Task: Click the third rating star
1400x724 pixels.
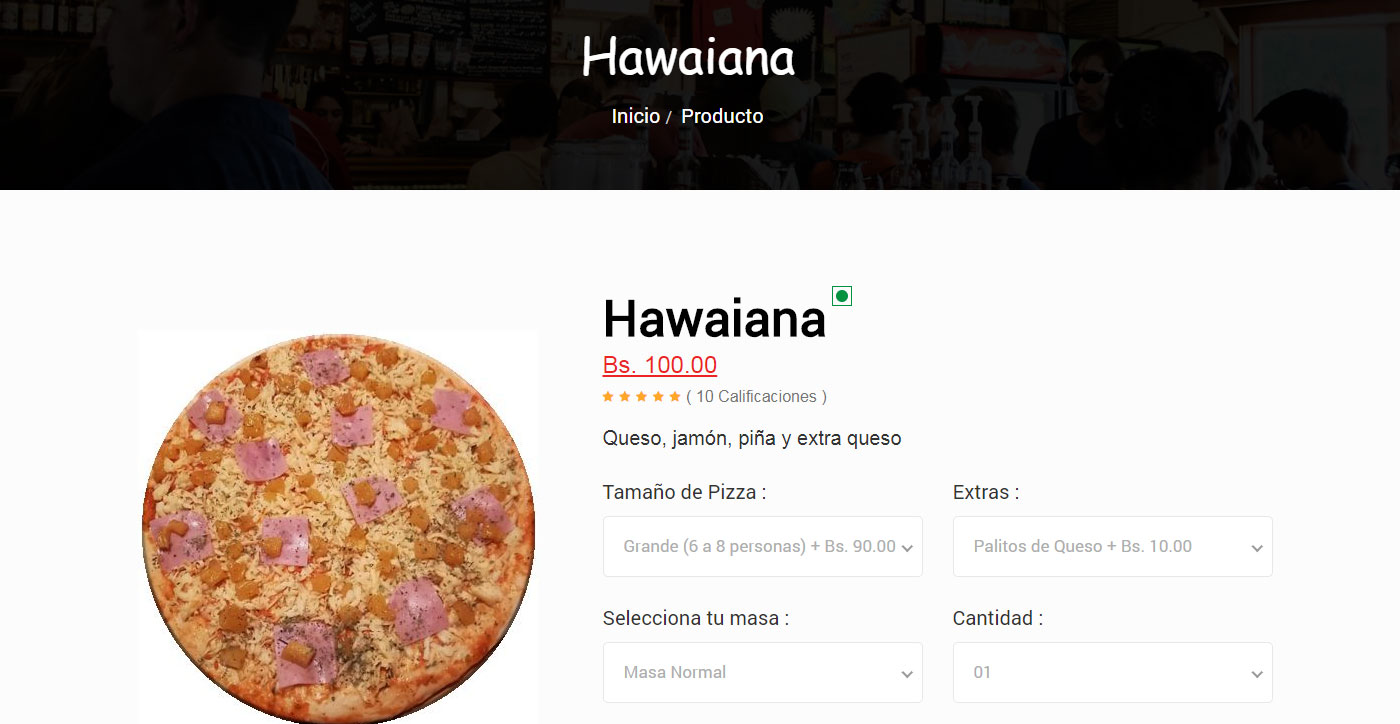Action: 642,397
